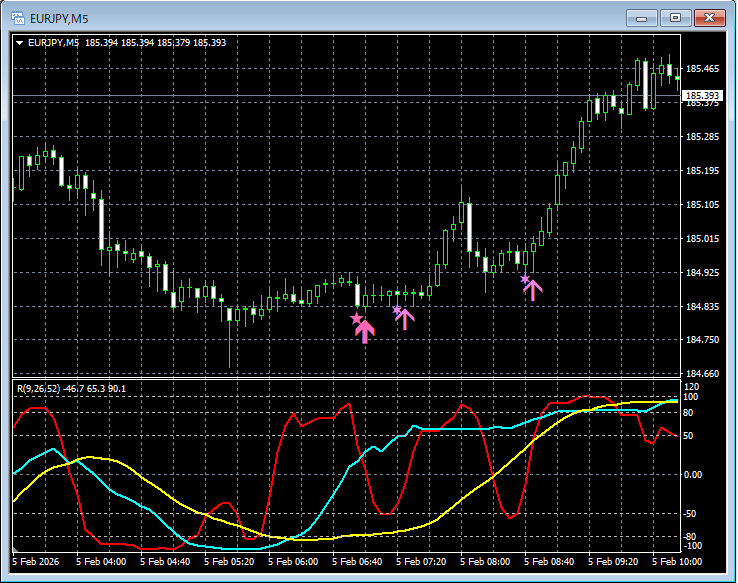This screenshot has height=583, width=738.
Task: Click the 5 Feb 06:00 time label
Action: (x=293, y=562)
